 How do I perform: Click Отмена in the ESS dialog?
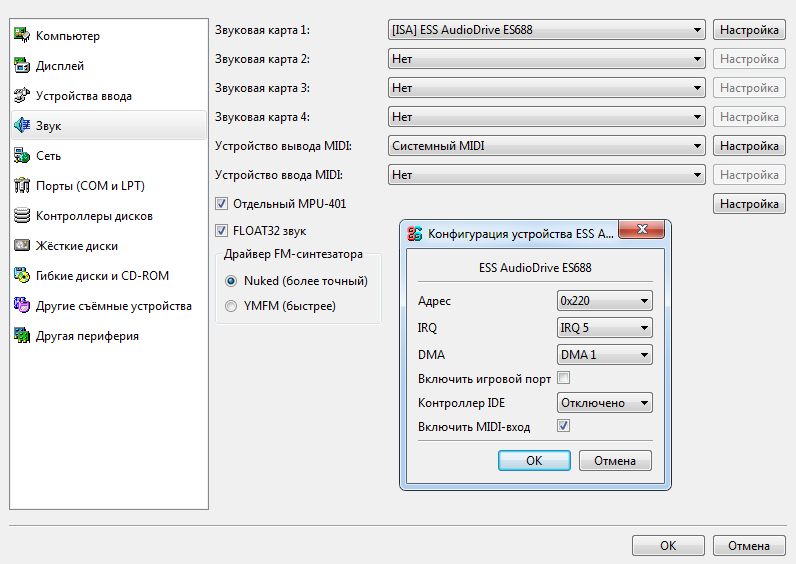coord(615,460)
